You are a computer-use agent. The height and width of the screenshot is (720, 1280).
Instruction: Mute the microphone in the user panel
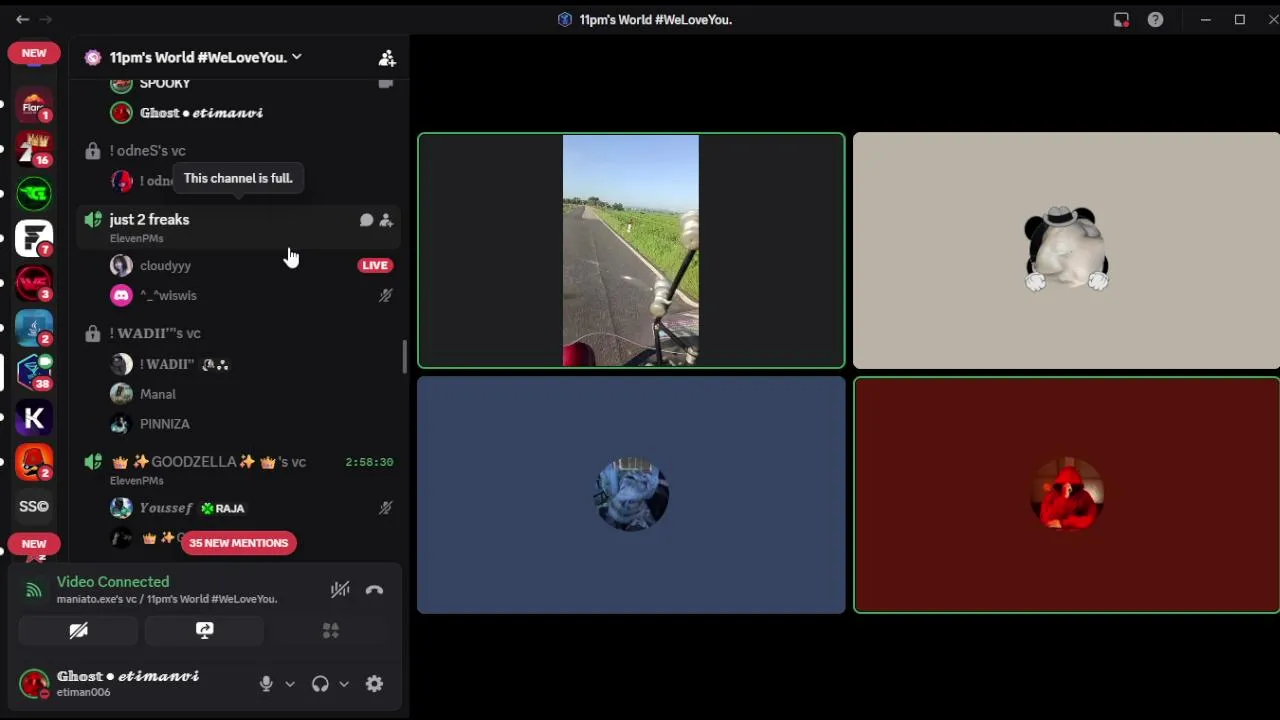pos(266,684)
